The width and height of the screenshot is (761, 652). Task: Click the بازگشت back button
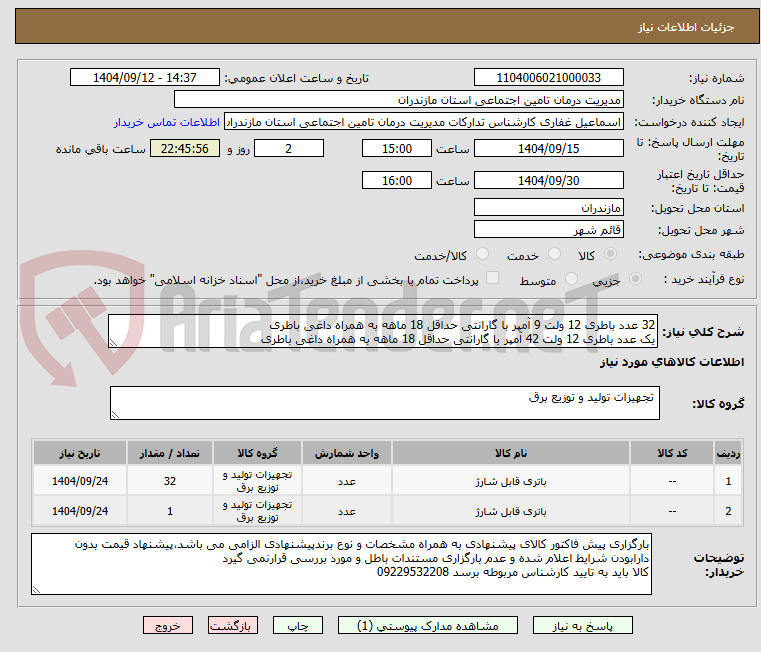pos(232,625)
